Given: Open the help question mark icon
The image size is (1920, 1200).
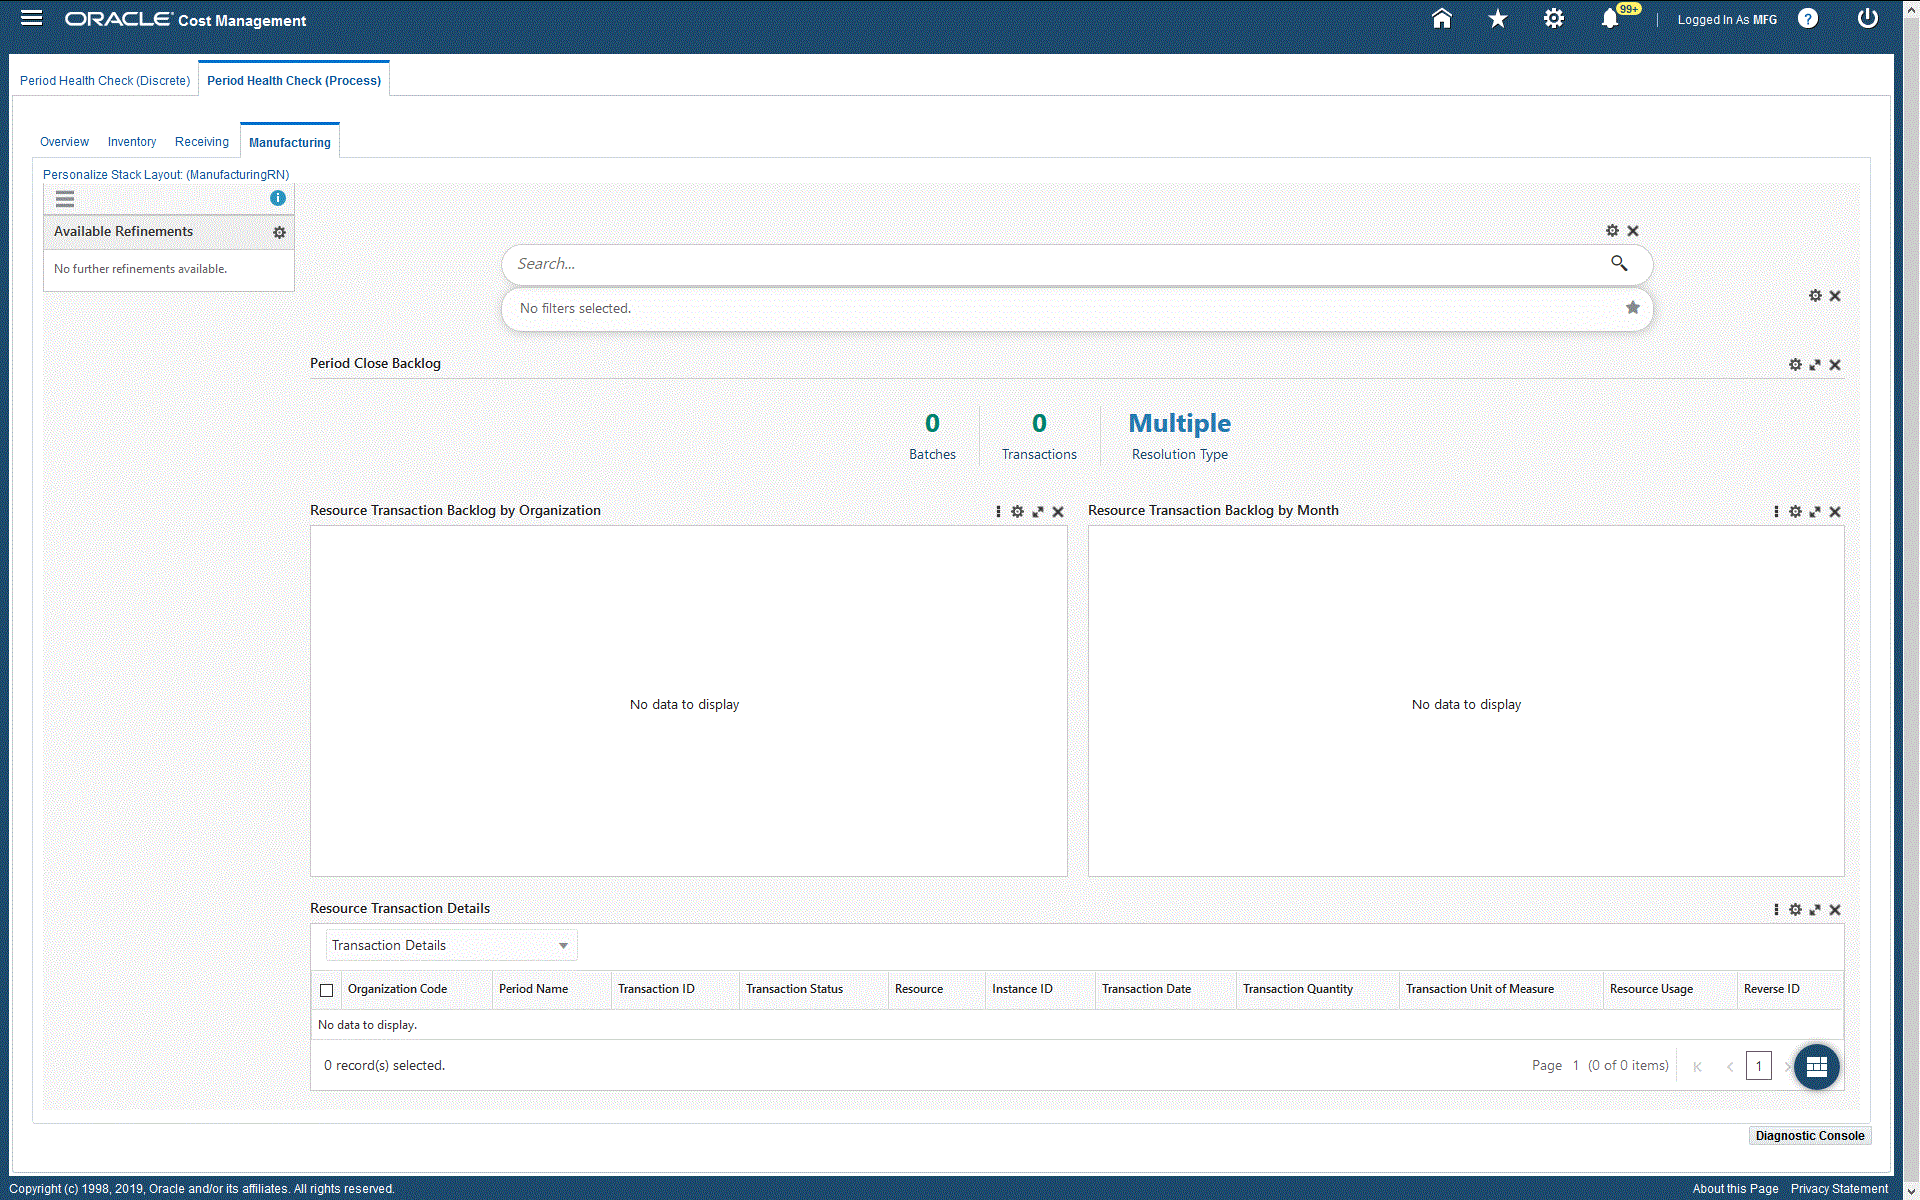Looking at the screenshot, I should pos(1807,19).
